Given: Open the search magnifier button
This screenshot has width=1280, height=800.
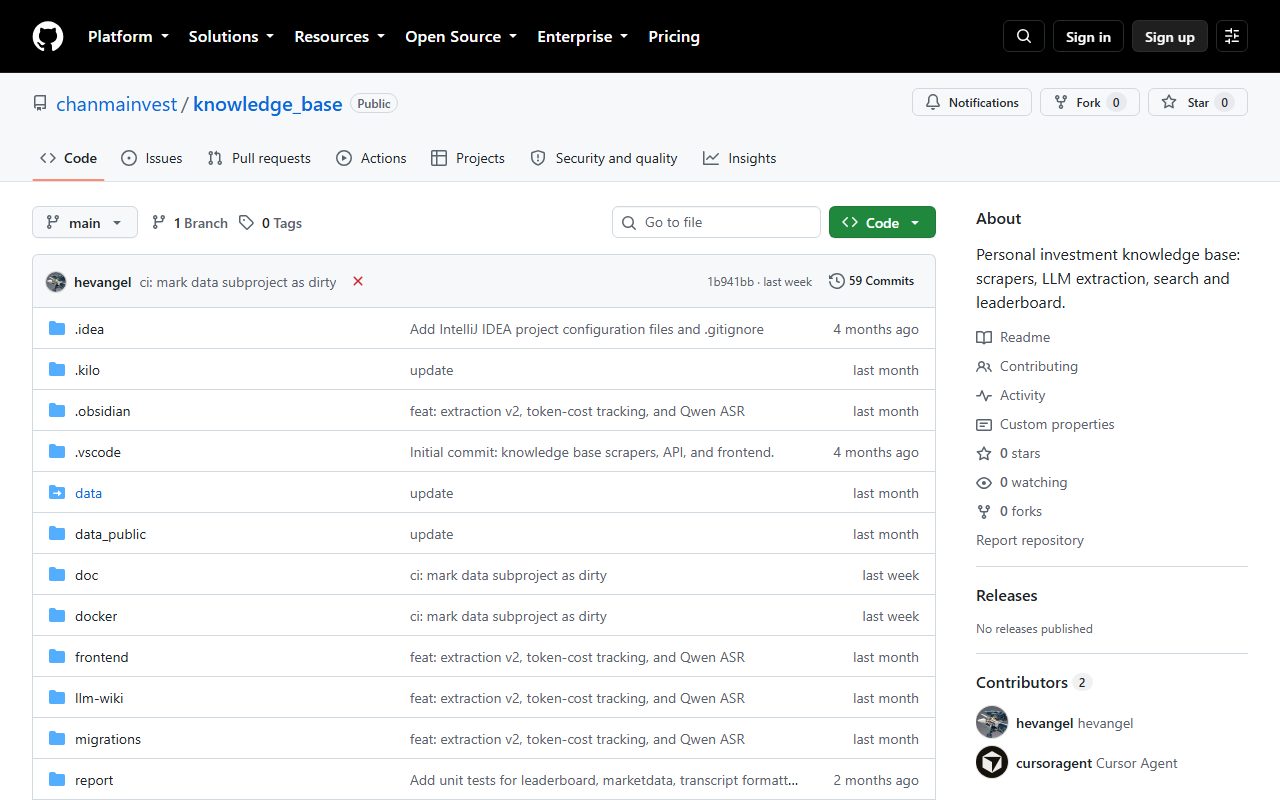Looking at the screenshot, I should [1024, 36].
